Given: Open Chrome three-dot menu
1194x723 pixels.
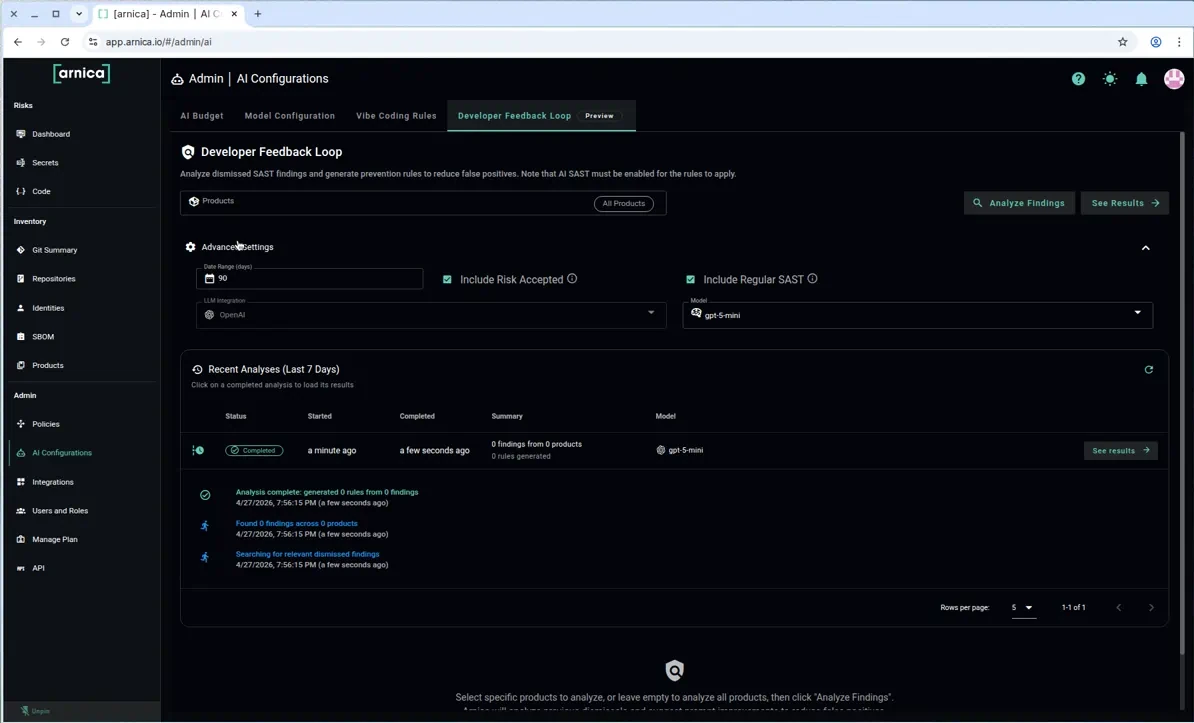Looking at the screenshot, I should click(x=1180, y=42).
